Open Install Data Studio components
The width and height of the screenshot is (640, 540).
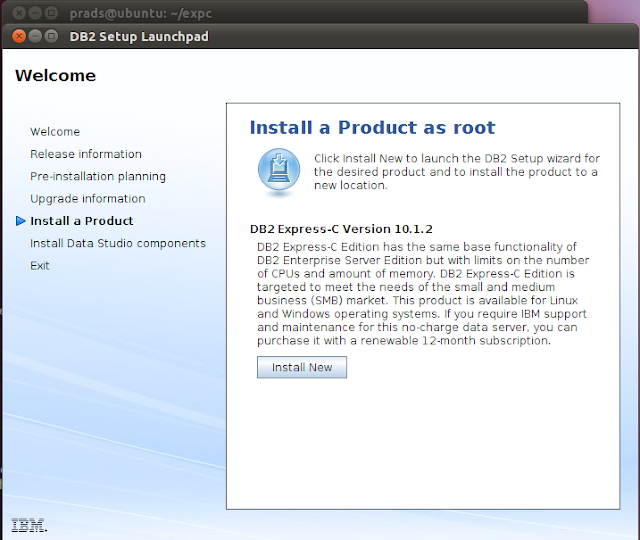point(118,243)
